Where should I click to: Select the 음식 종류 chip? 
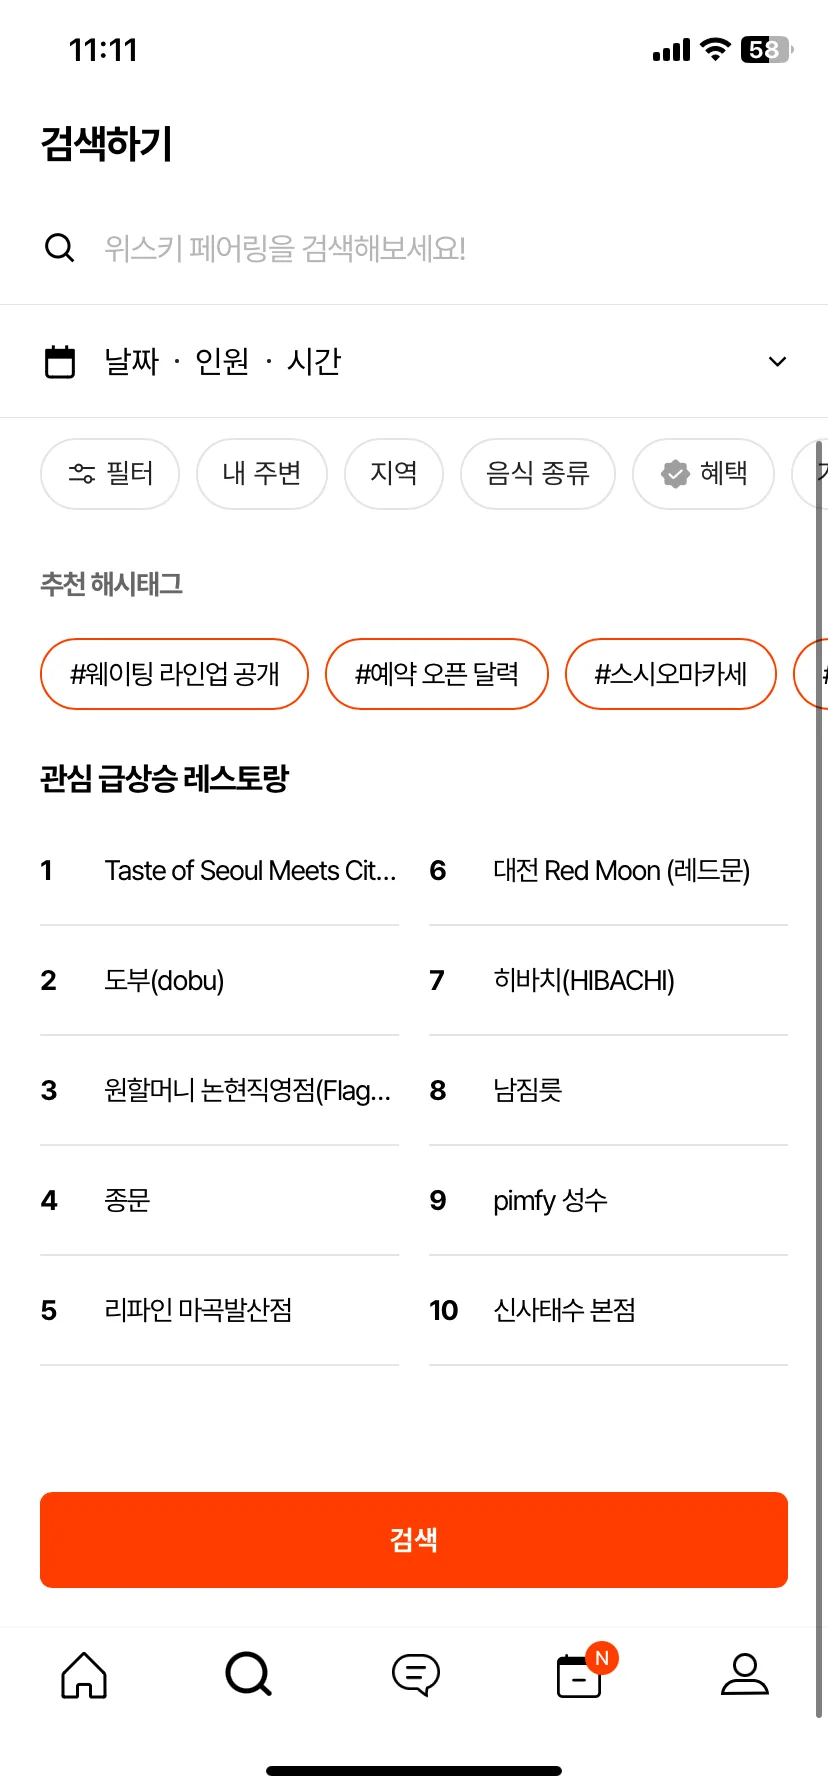click(x=538, y=474)
